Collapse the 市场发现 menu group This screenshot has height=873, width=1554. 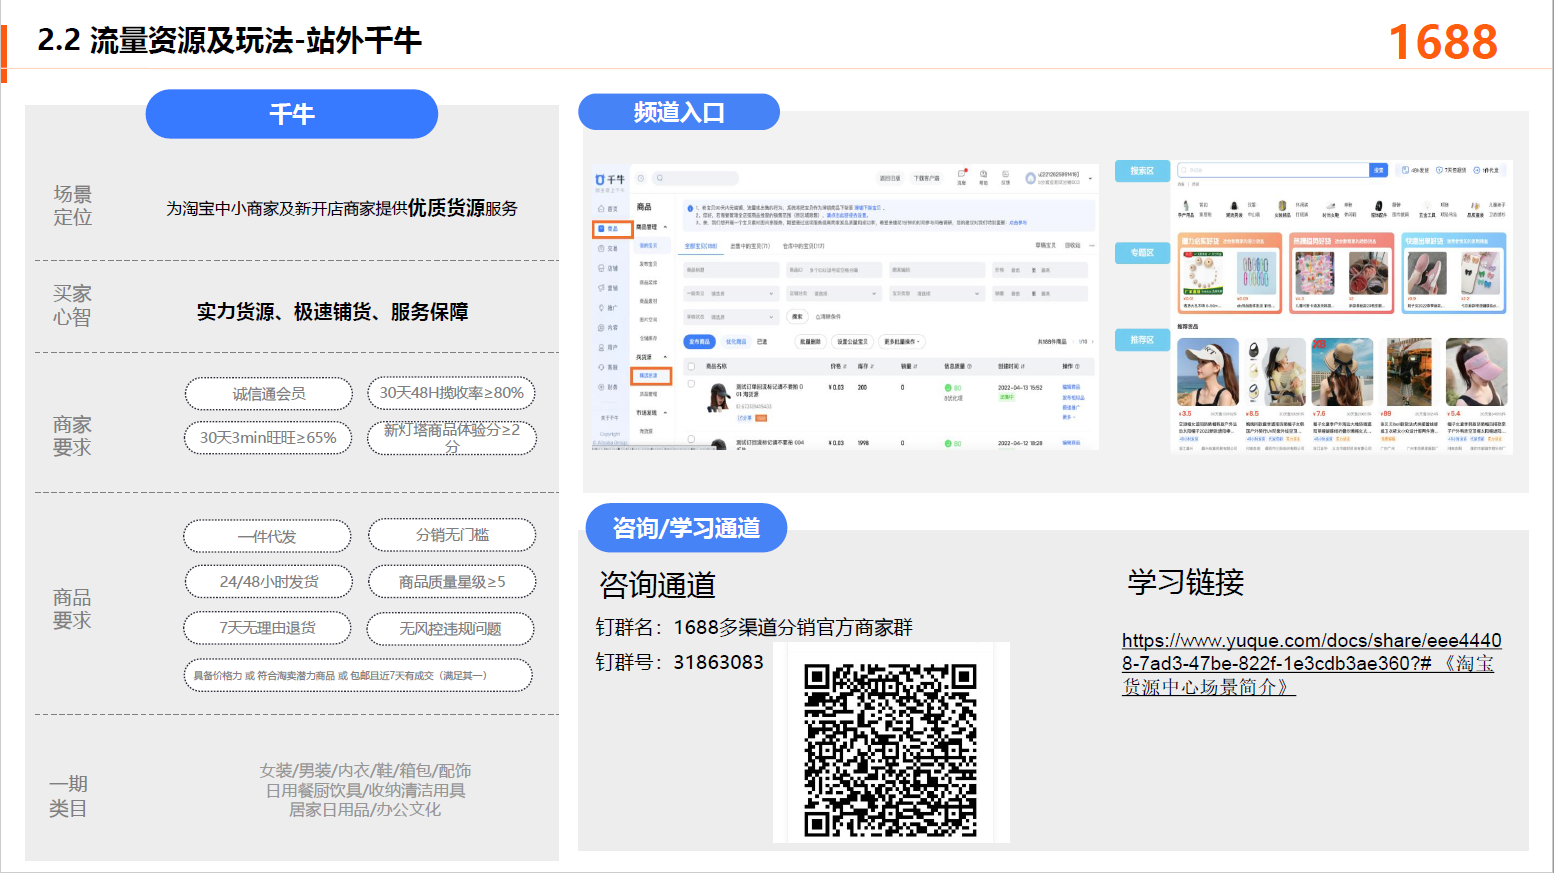665,413
